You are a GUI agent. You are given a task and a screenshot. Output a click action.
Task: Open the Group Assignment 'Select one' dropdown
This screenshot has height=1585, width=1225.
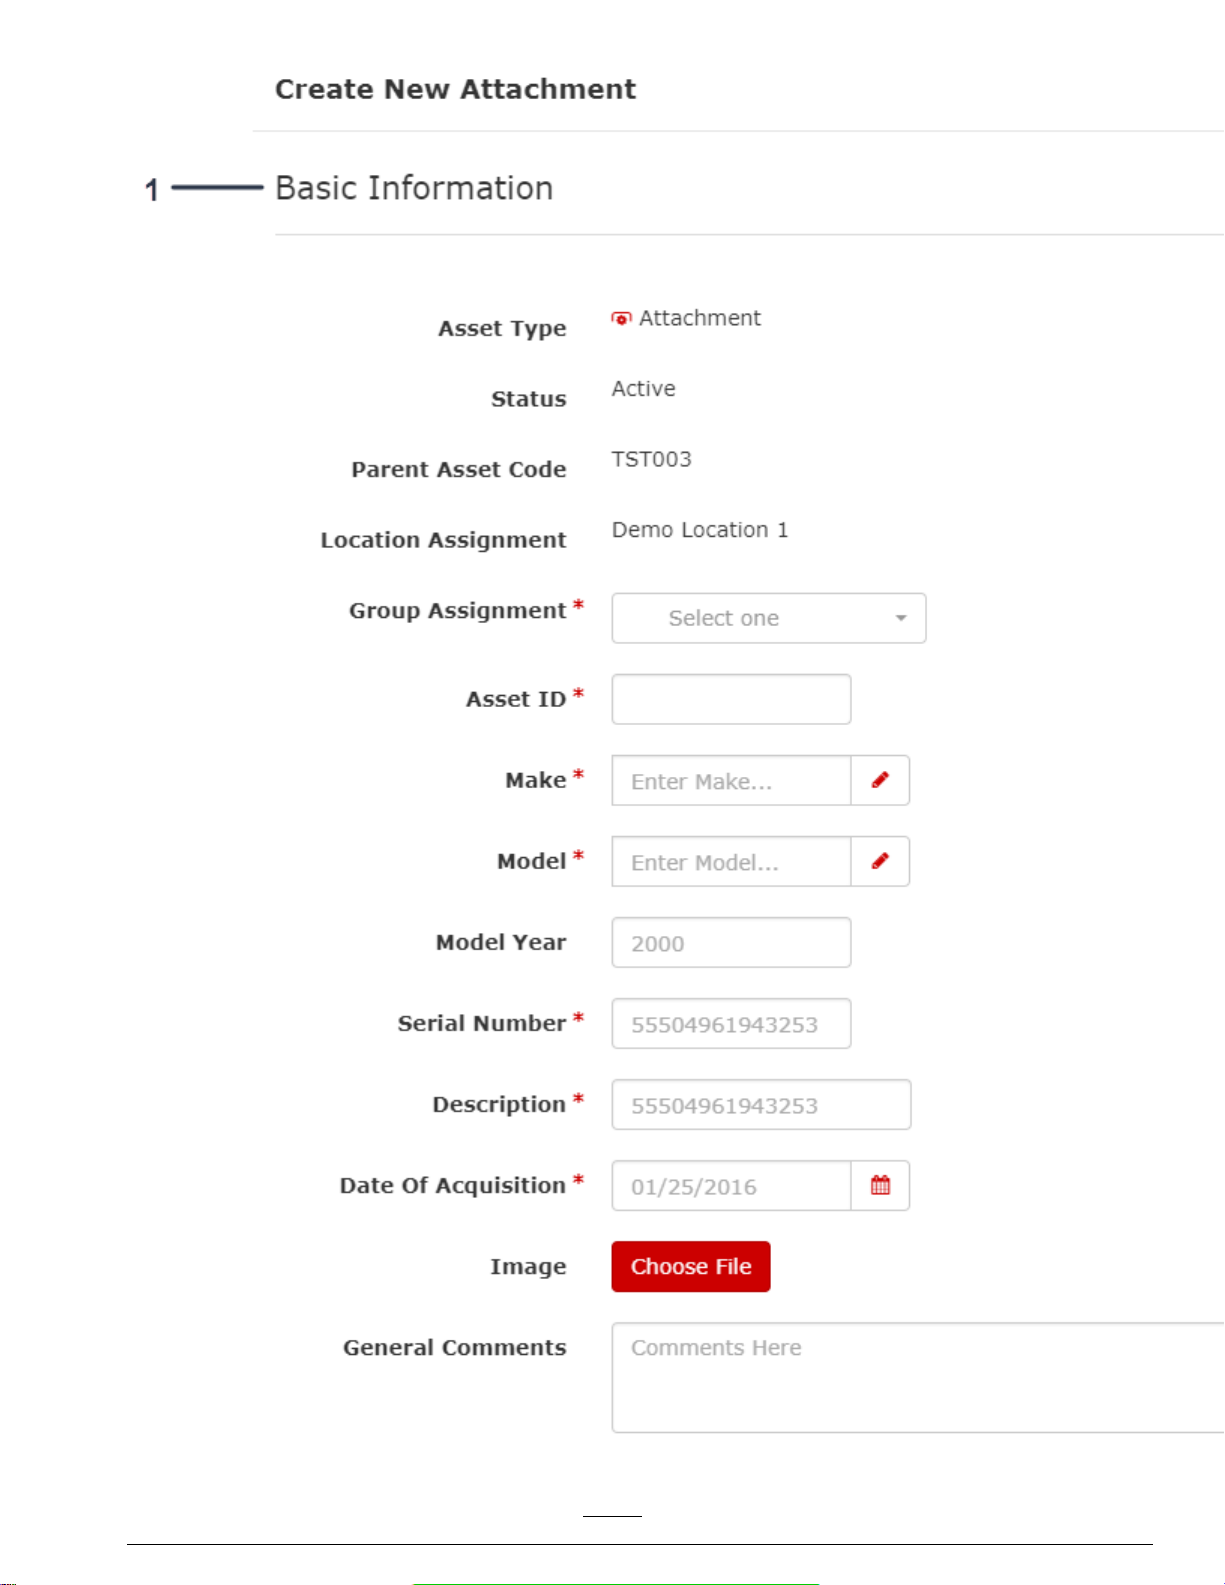pos(769,618)
